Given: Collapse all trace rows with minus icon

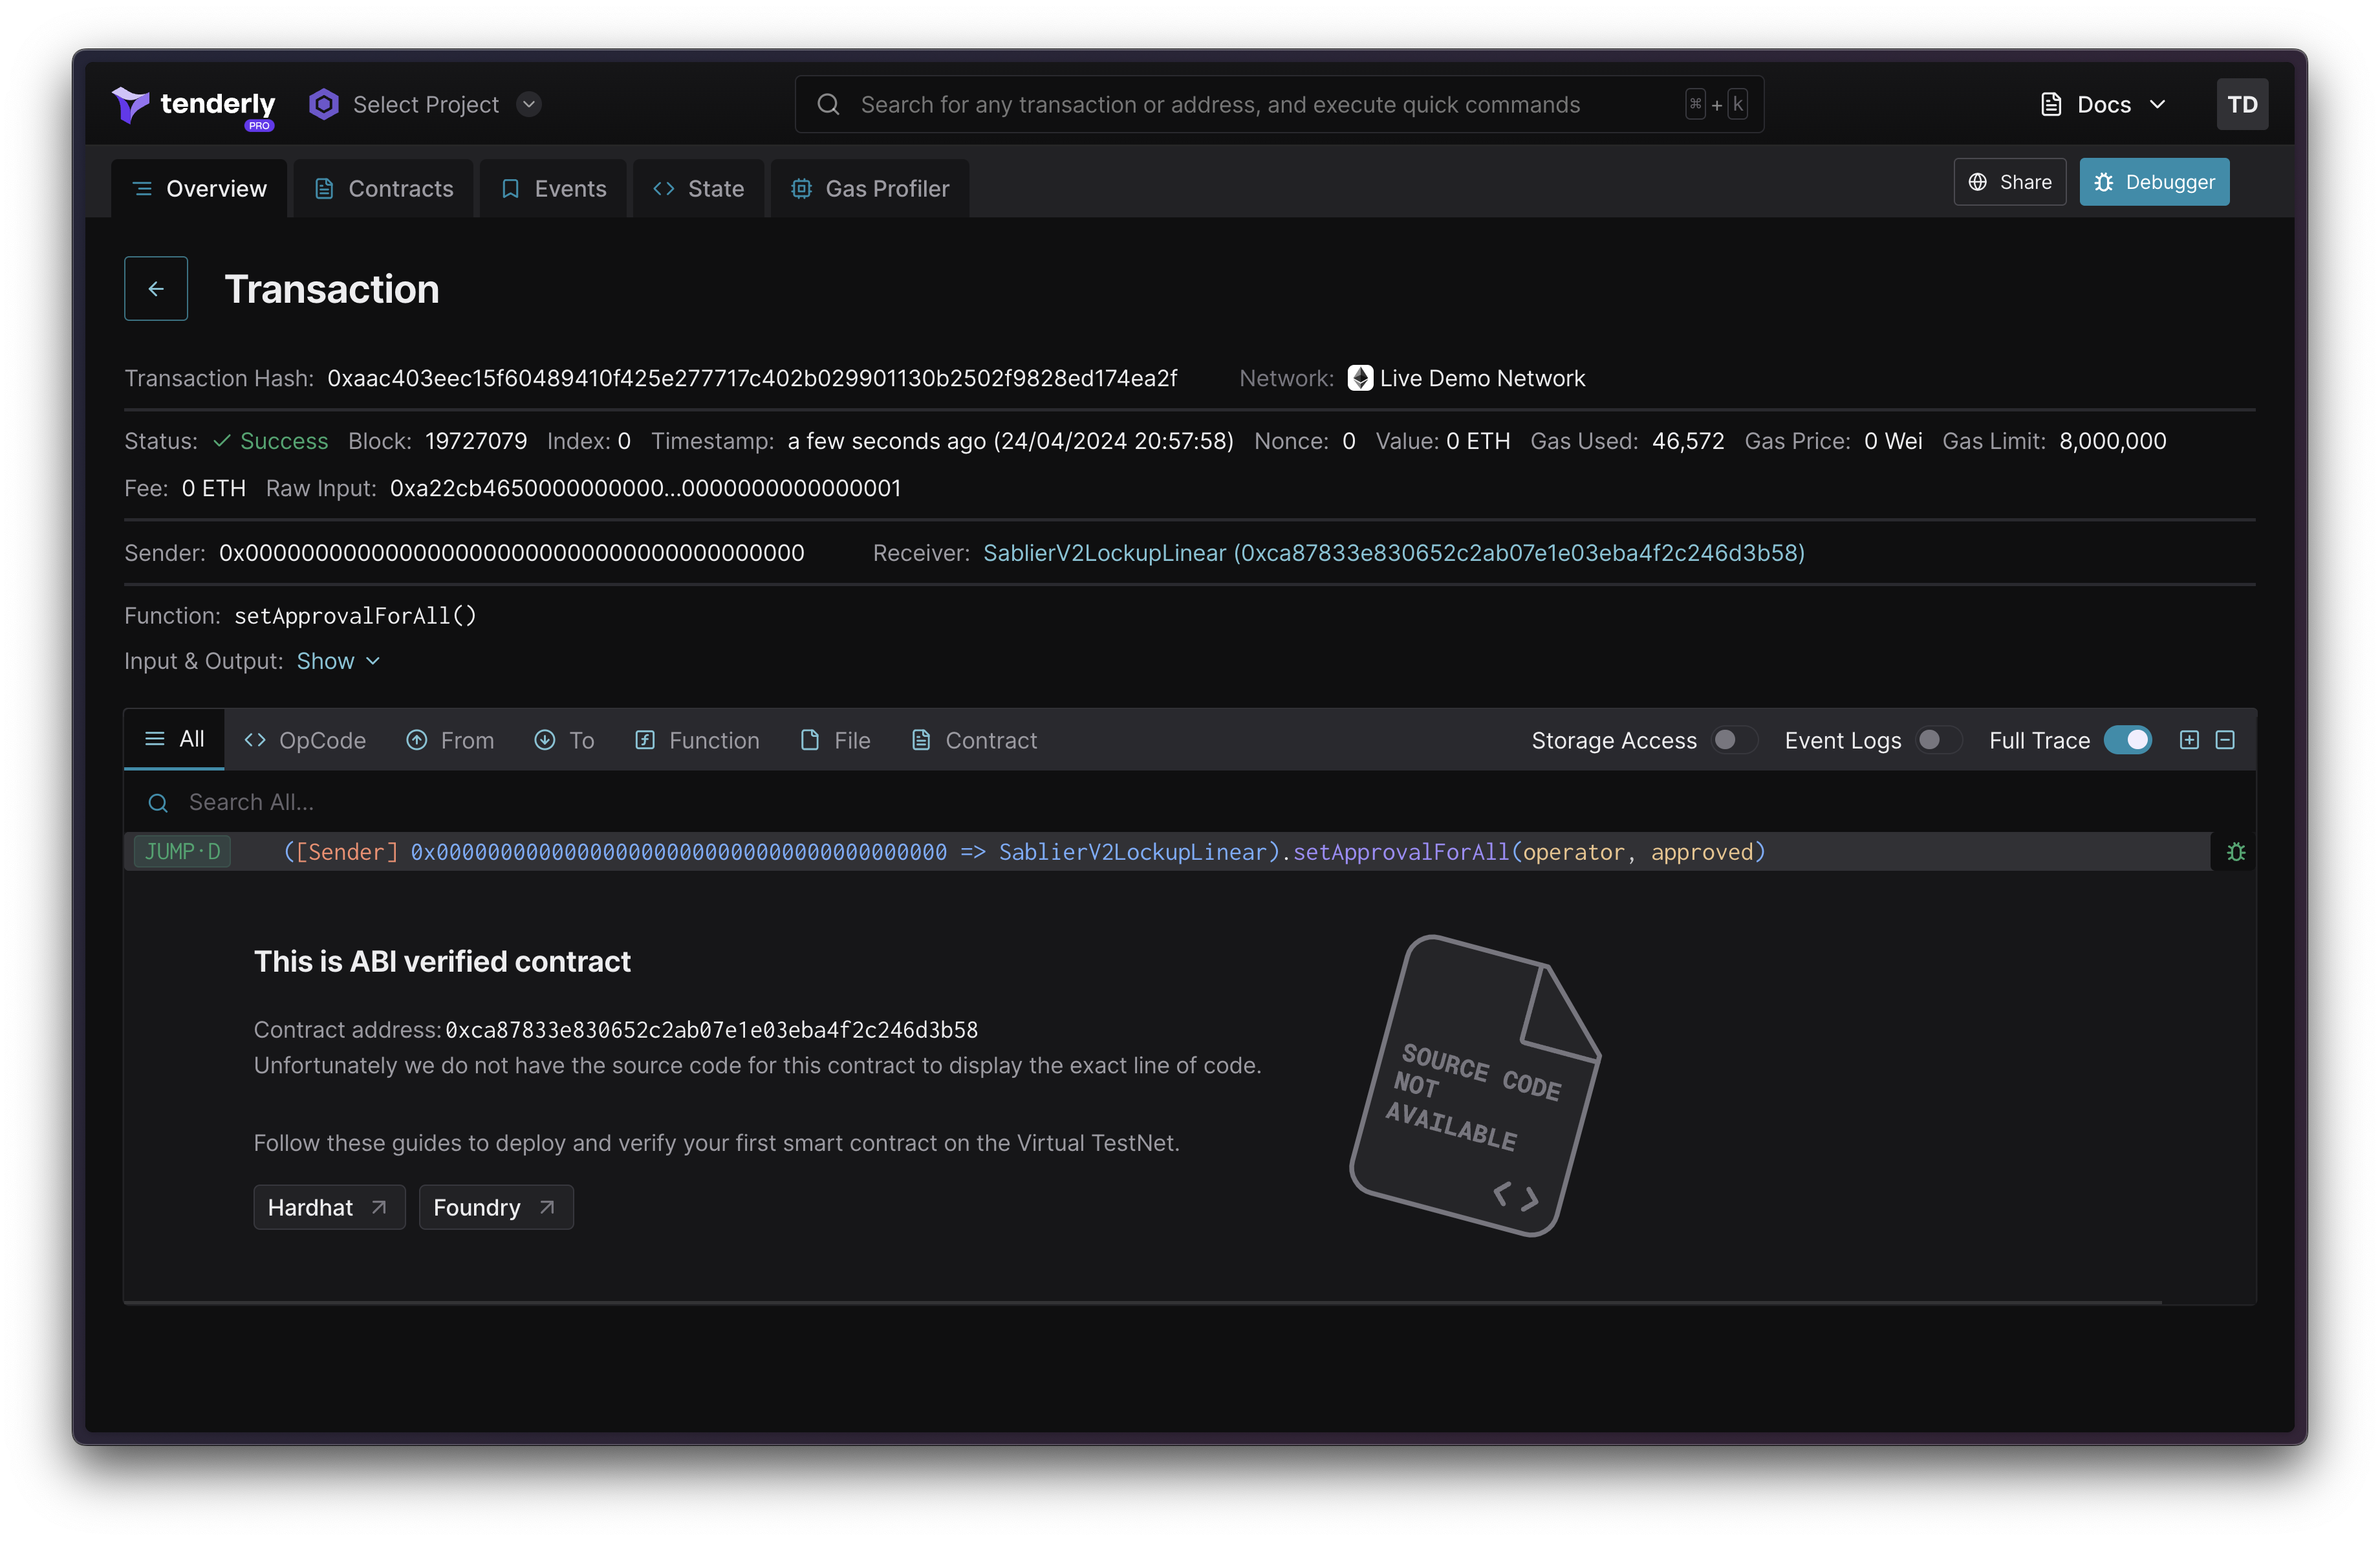Looking at the screenshot, I should [2225, 740].
